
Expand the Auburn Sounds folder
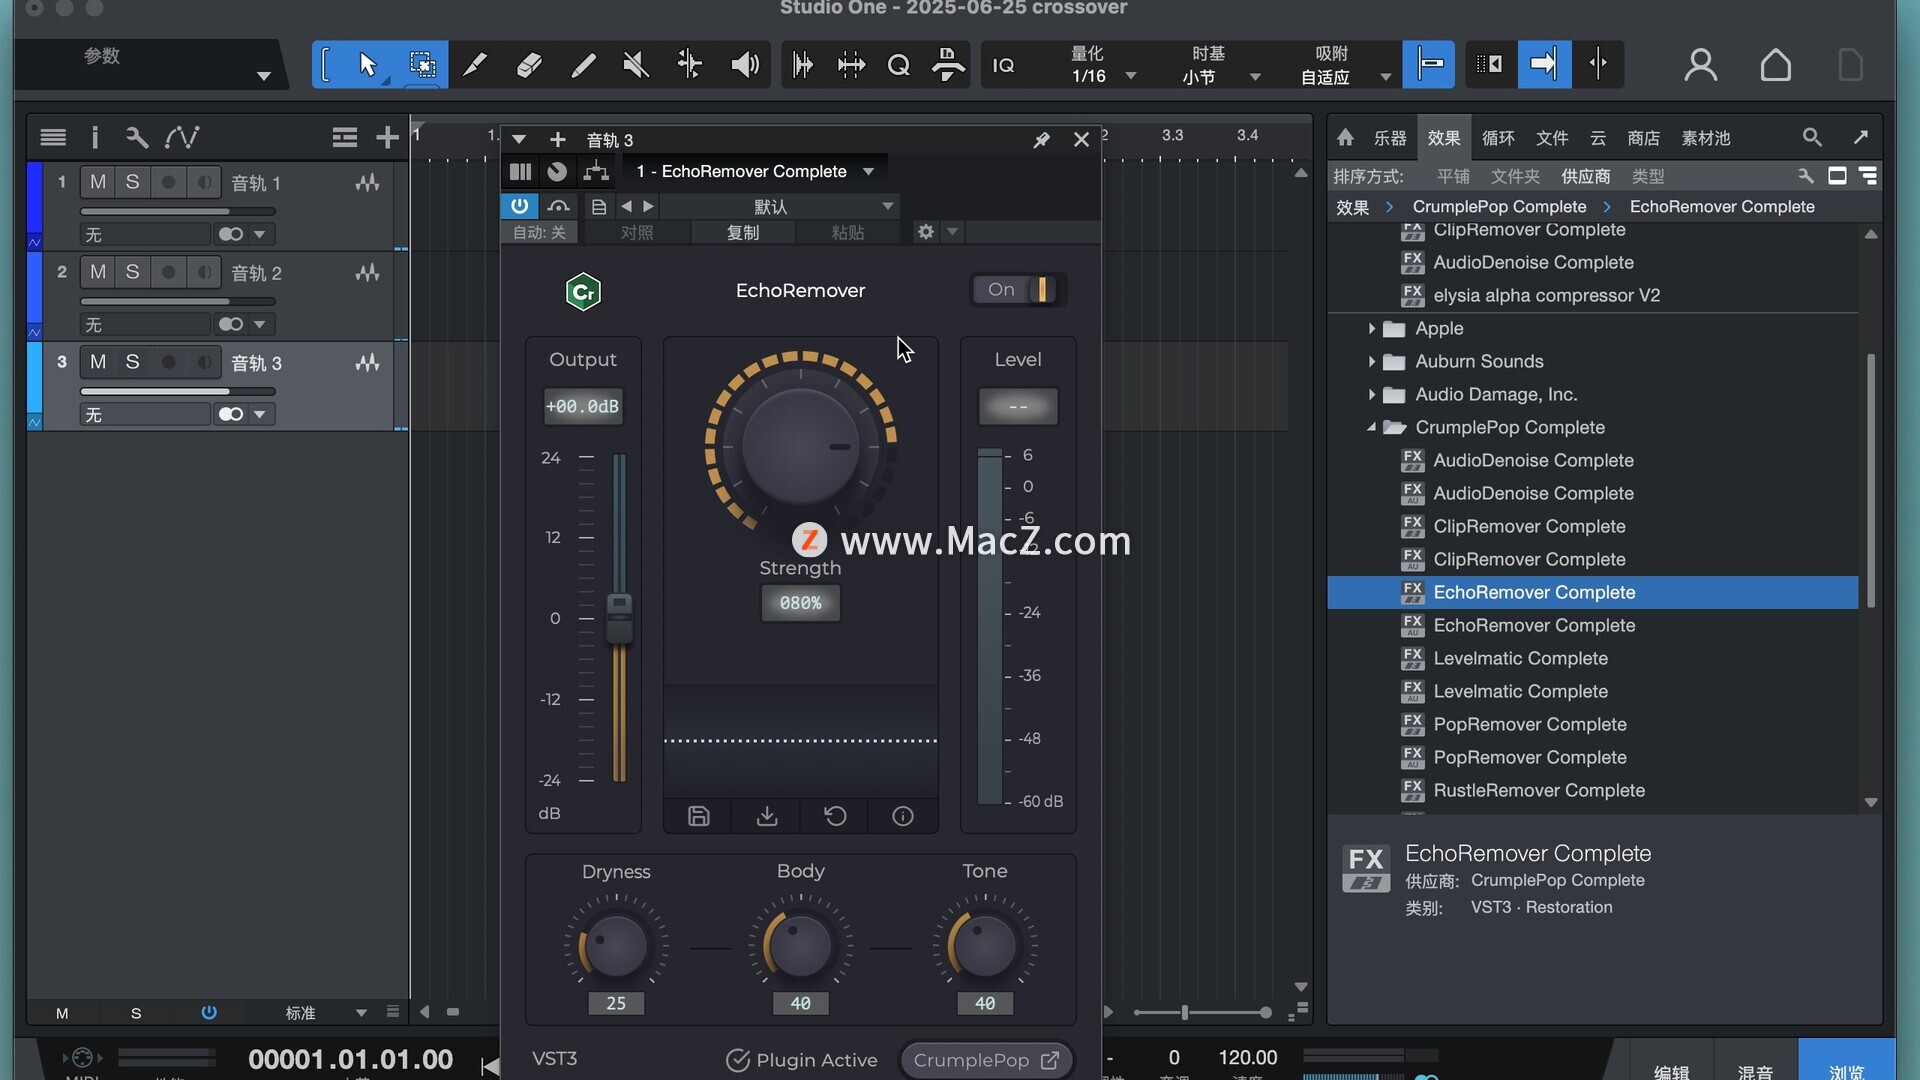1371,361
